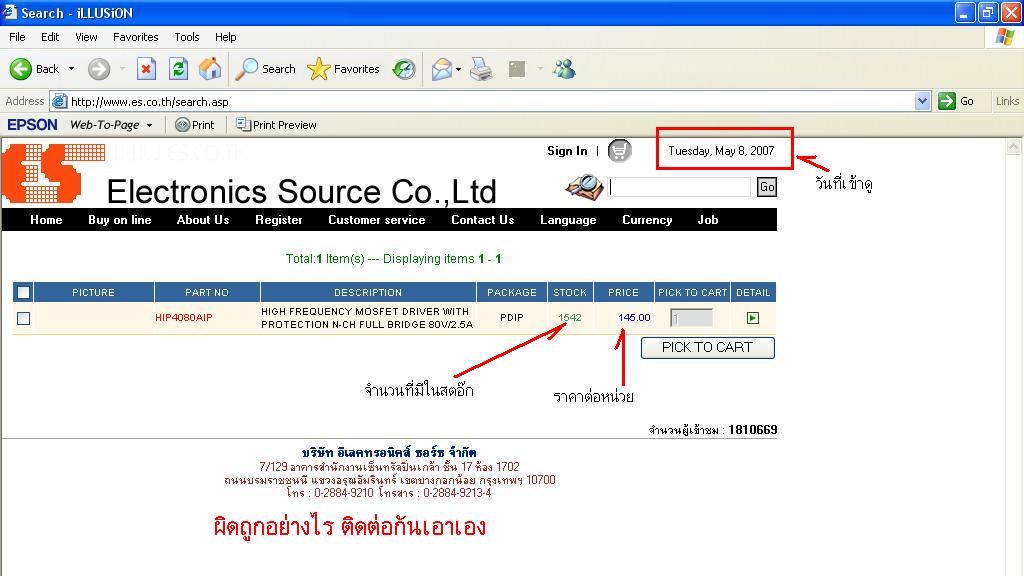Click the price value 145.00

pos(634,317)
